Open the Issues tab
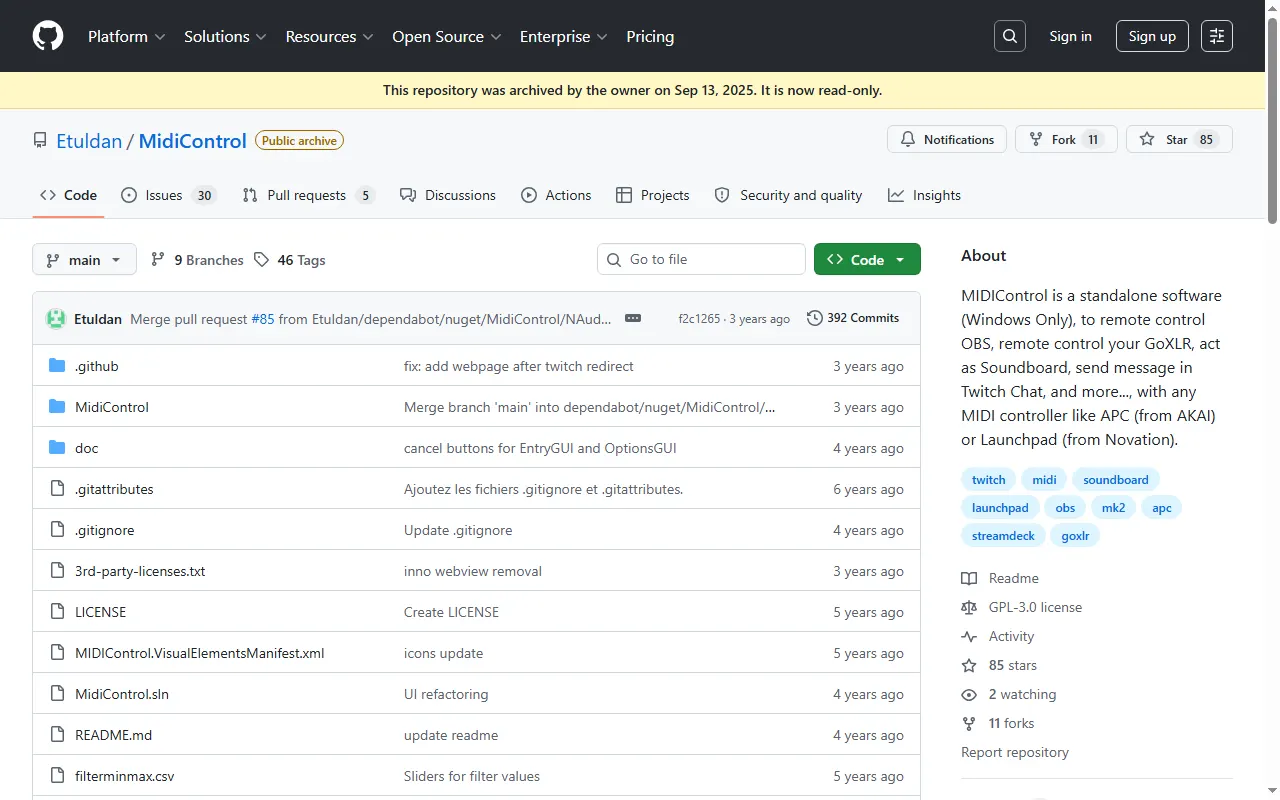1280x800 pixels. (168, 195)
